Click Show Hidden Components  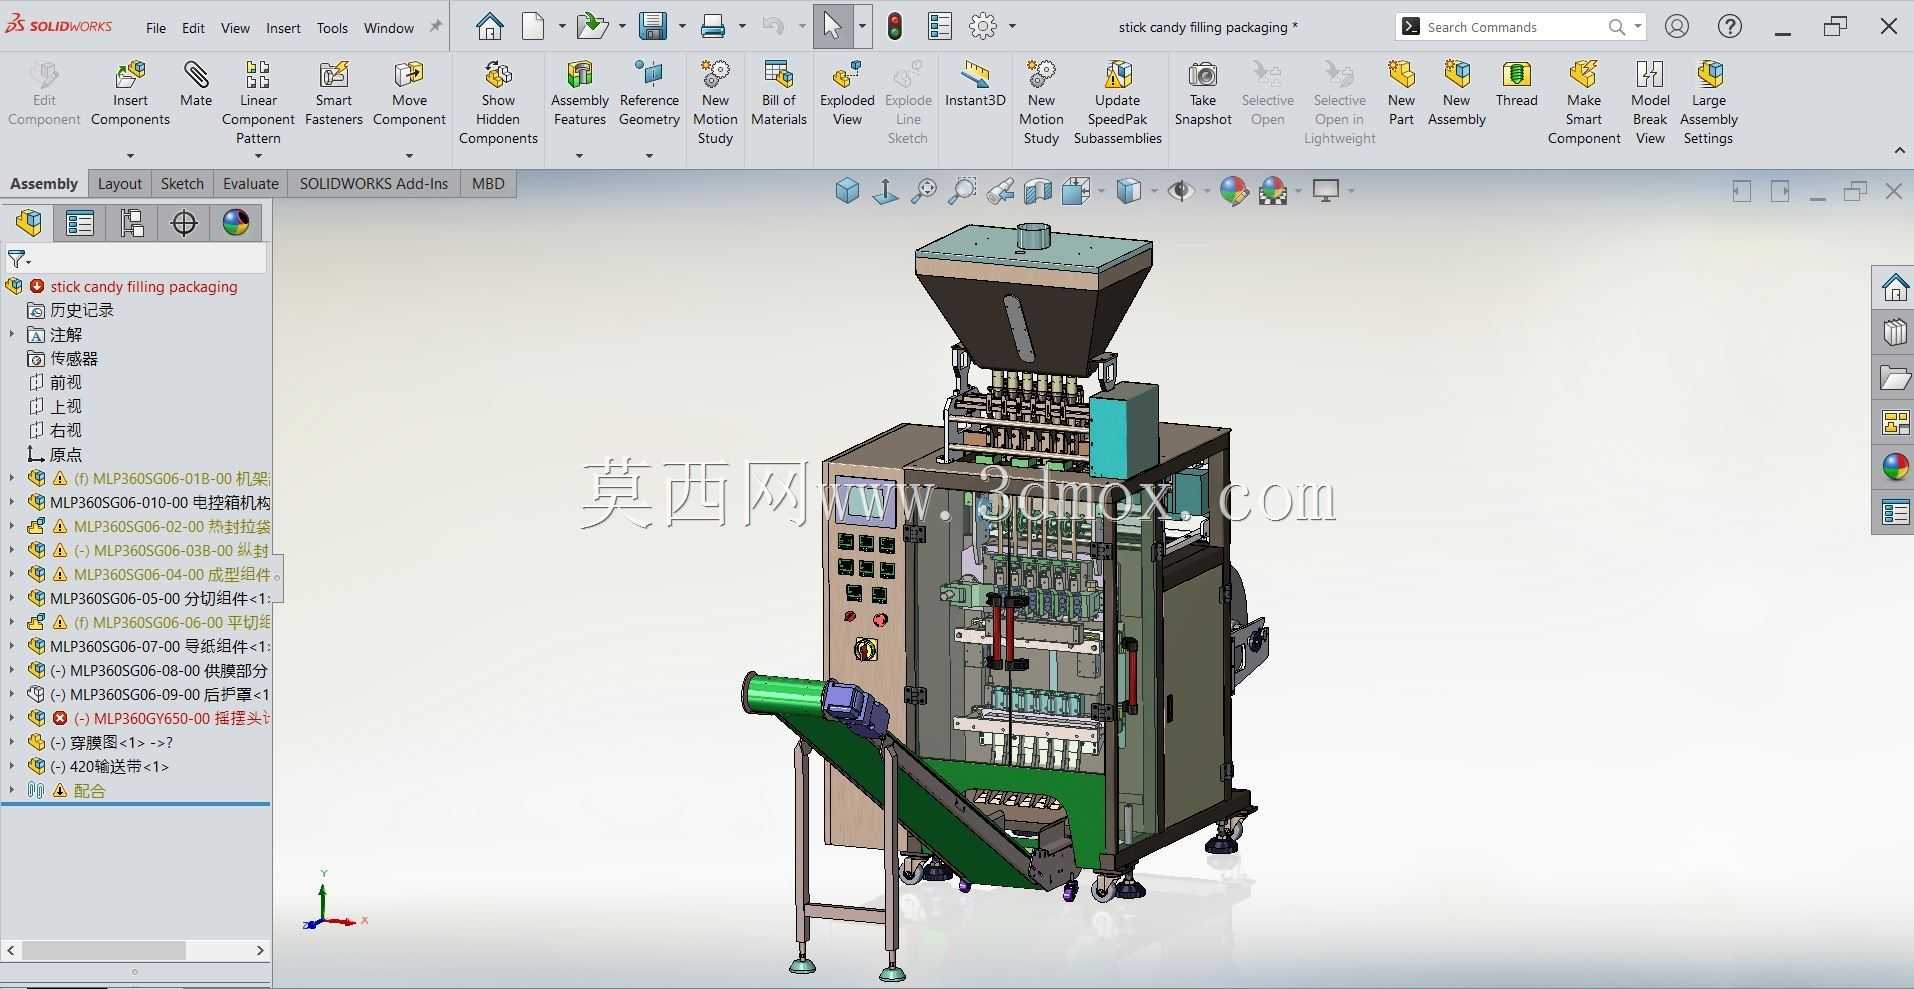[498, 103]
